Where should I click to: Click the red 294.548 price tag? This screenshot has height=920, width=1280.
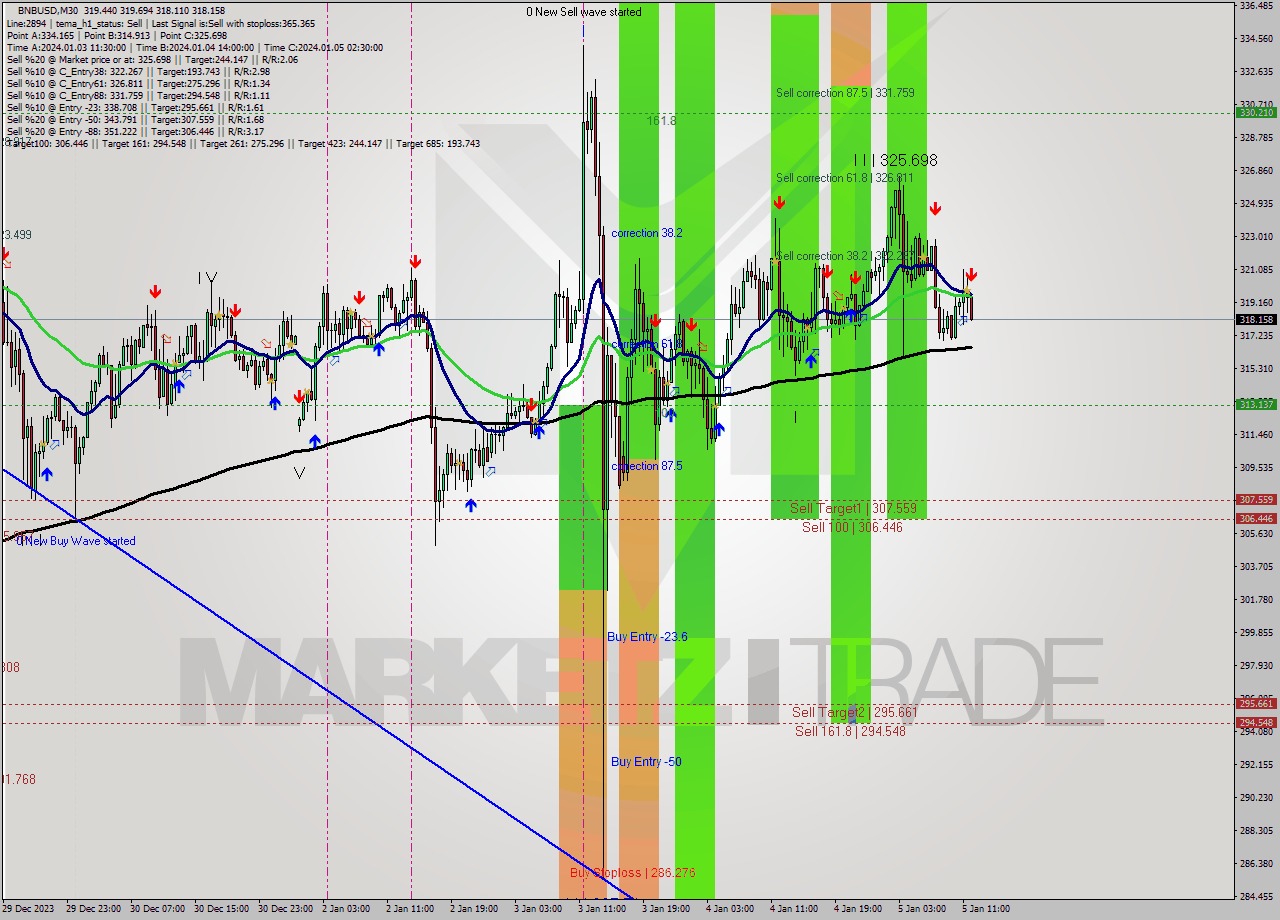coord(1257,723)
